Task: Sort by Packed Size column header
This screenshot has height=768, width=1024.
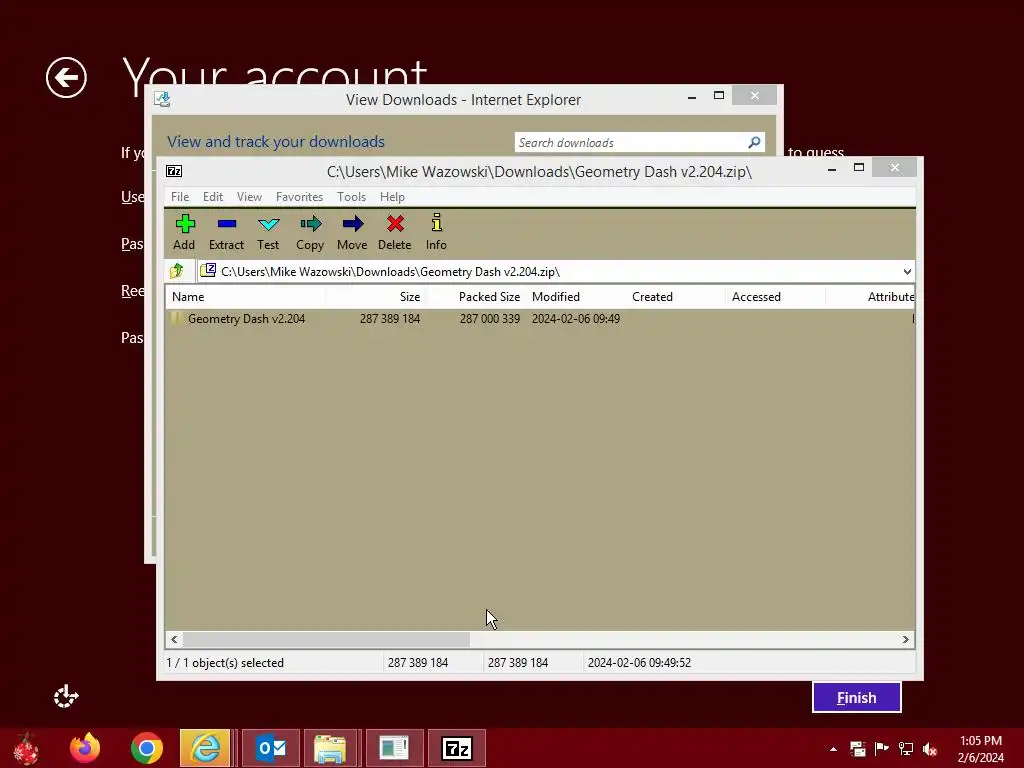Action: pyautogui.click(x=476, y=296)
